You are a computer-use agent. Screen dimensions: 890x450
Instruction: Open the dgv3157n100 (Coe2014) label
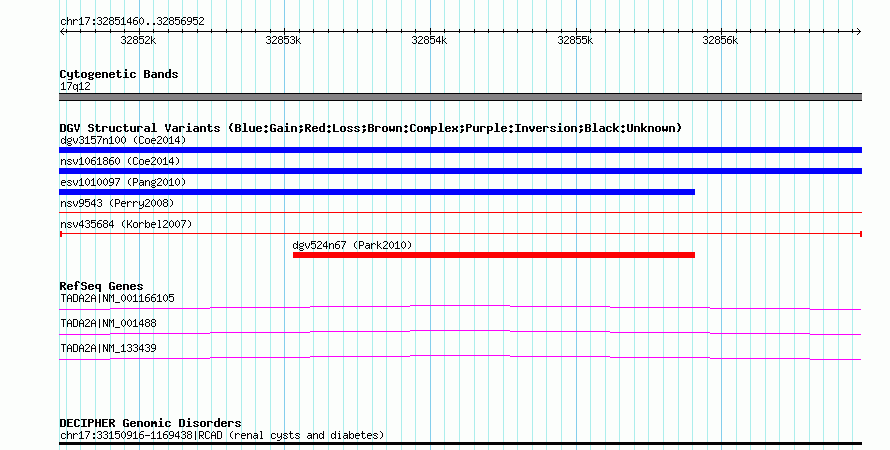click(x=123, y=140)
